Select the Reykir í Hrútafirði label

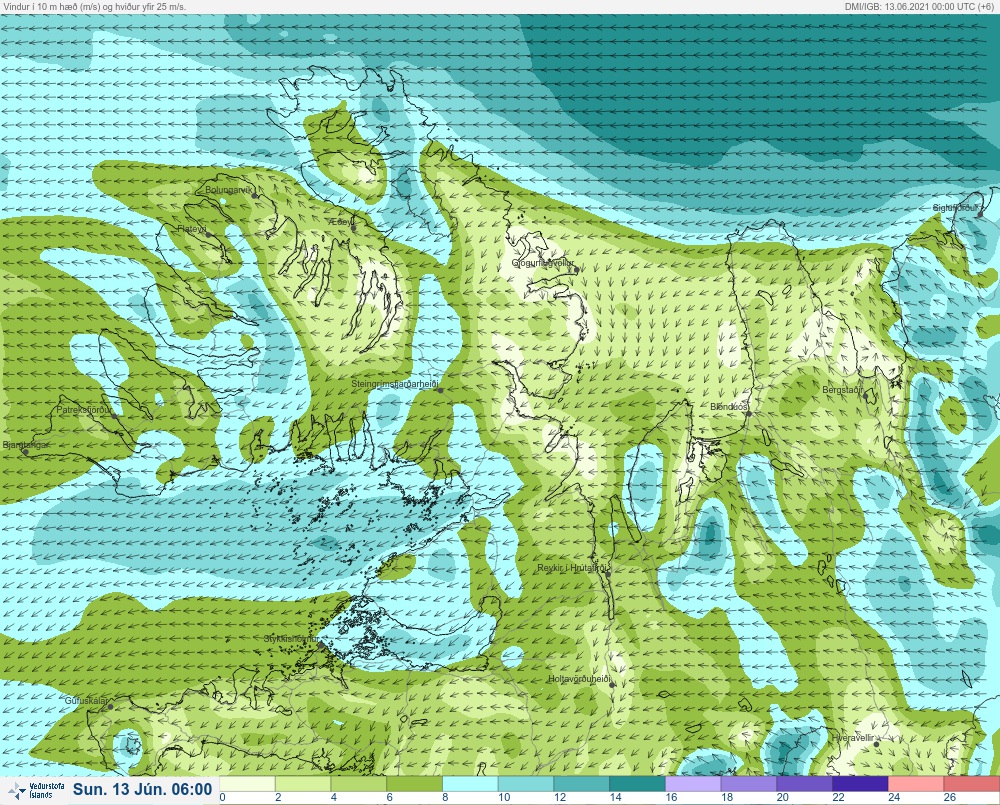[573, 568]
